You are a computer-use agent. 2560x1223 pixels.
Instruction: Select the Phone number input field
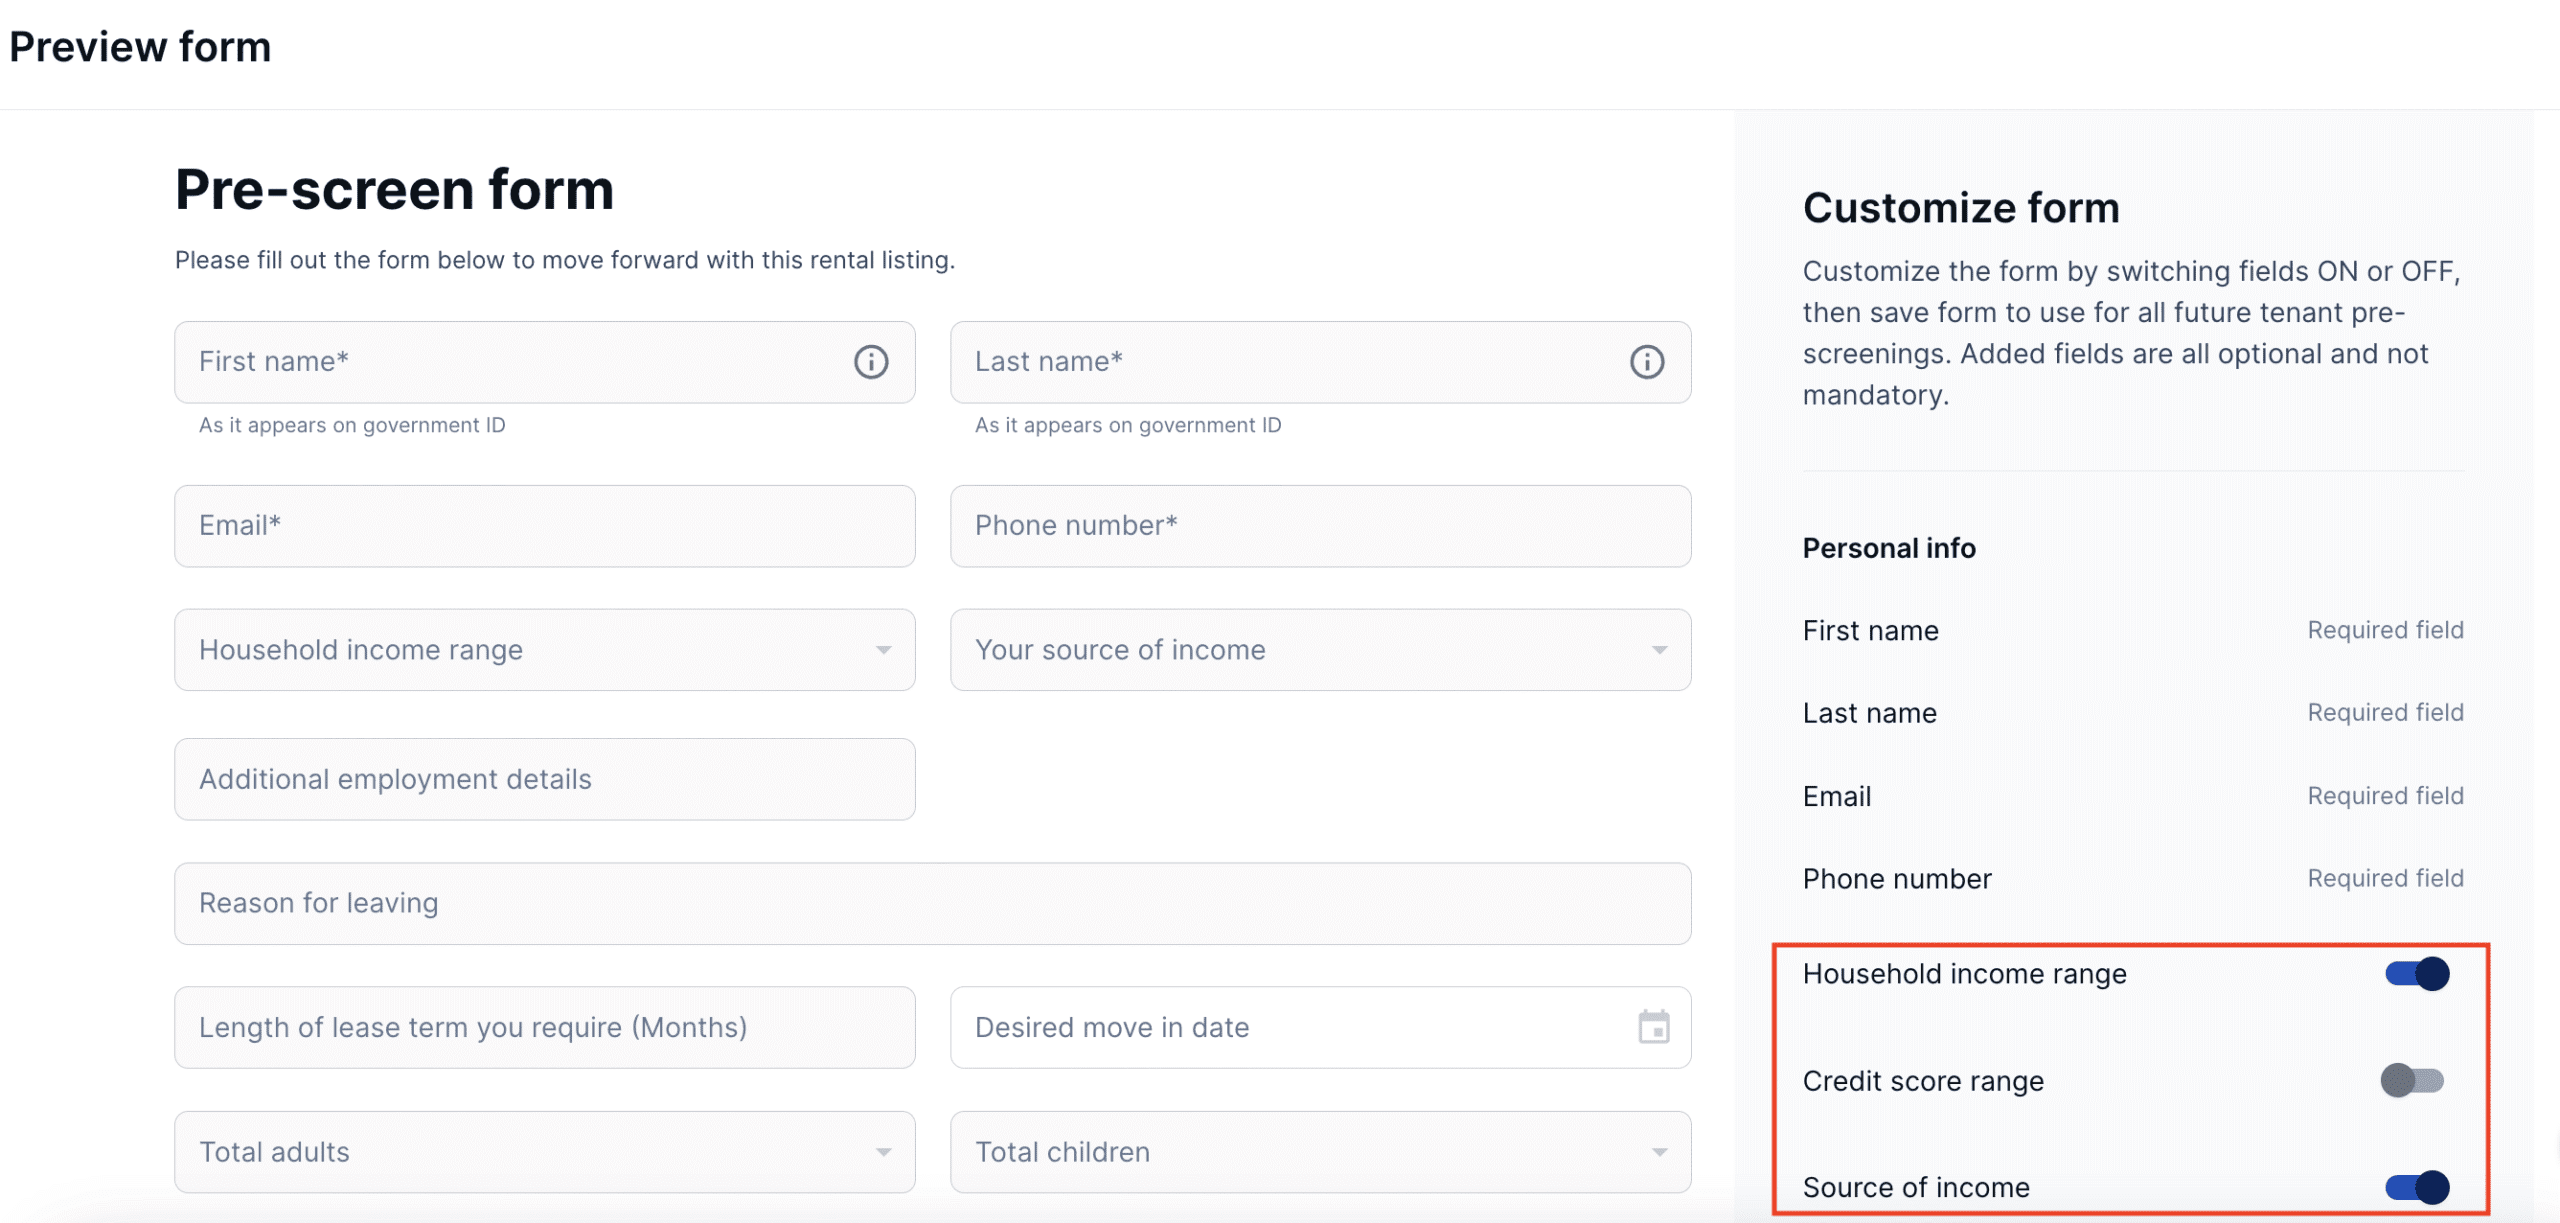point(1320,526)
